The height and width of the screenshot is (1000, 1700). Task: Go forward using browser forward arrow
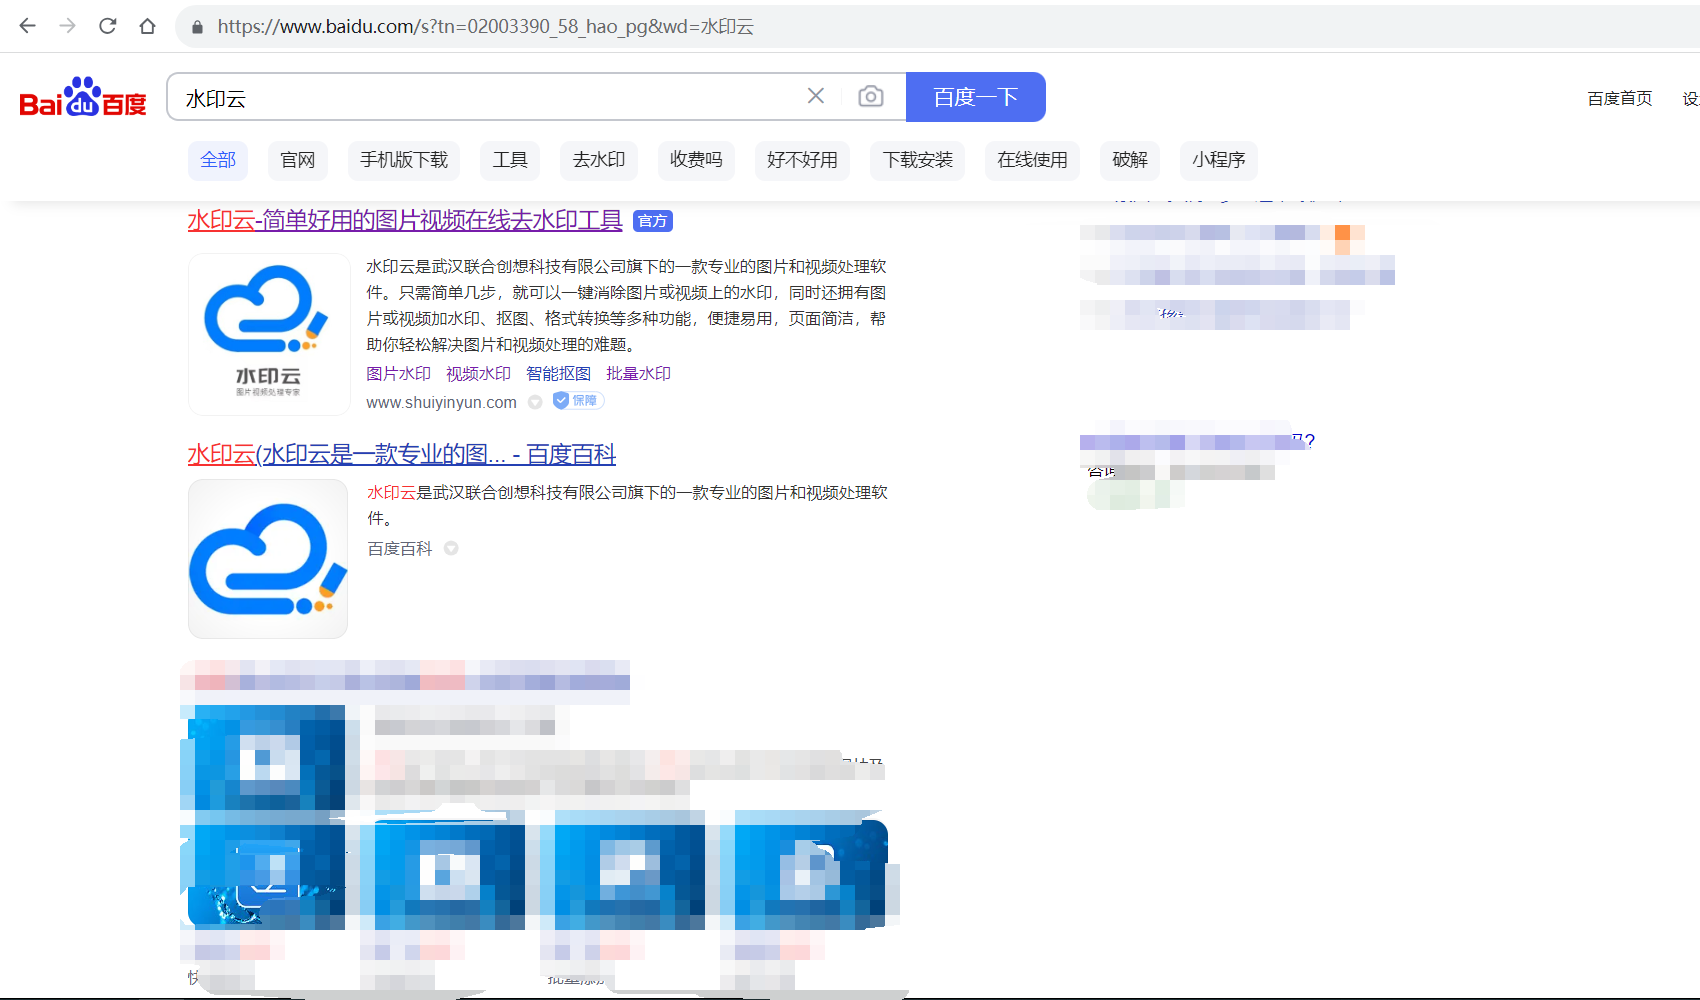67,26
